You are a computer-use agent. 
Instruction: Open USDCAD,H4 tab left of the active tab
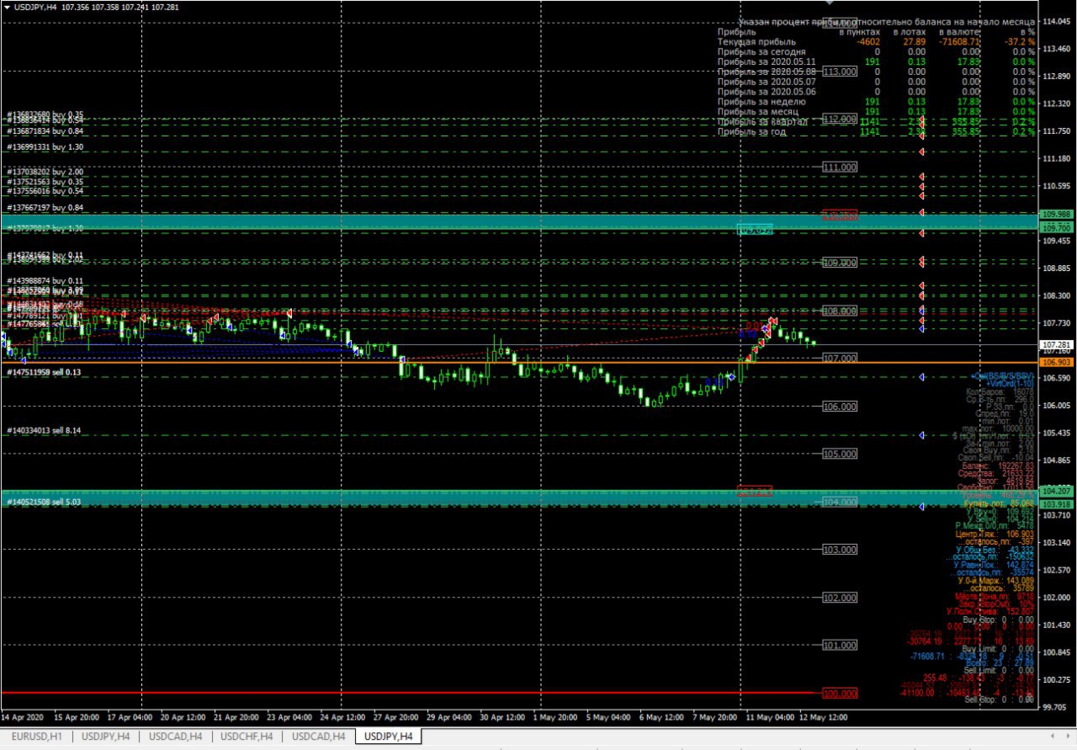(x=318, y=736)
